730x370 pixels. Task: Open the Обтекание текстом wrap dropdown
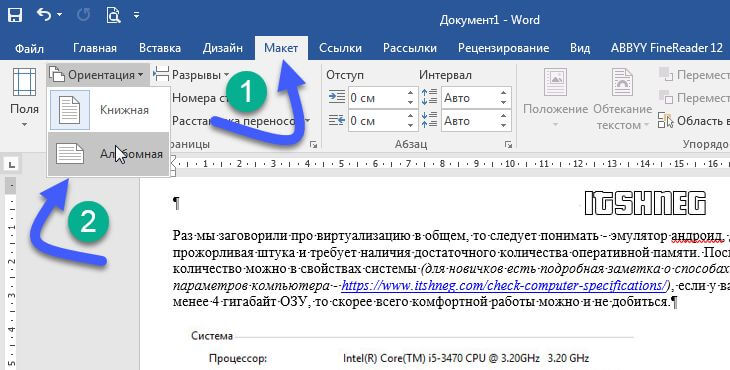(622, 98)
